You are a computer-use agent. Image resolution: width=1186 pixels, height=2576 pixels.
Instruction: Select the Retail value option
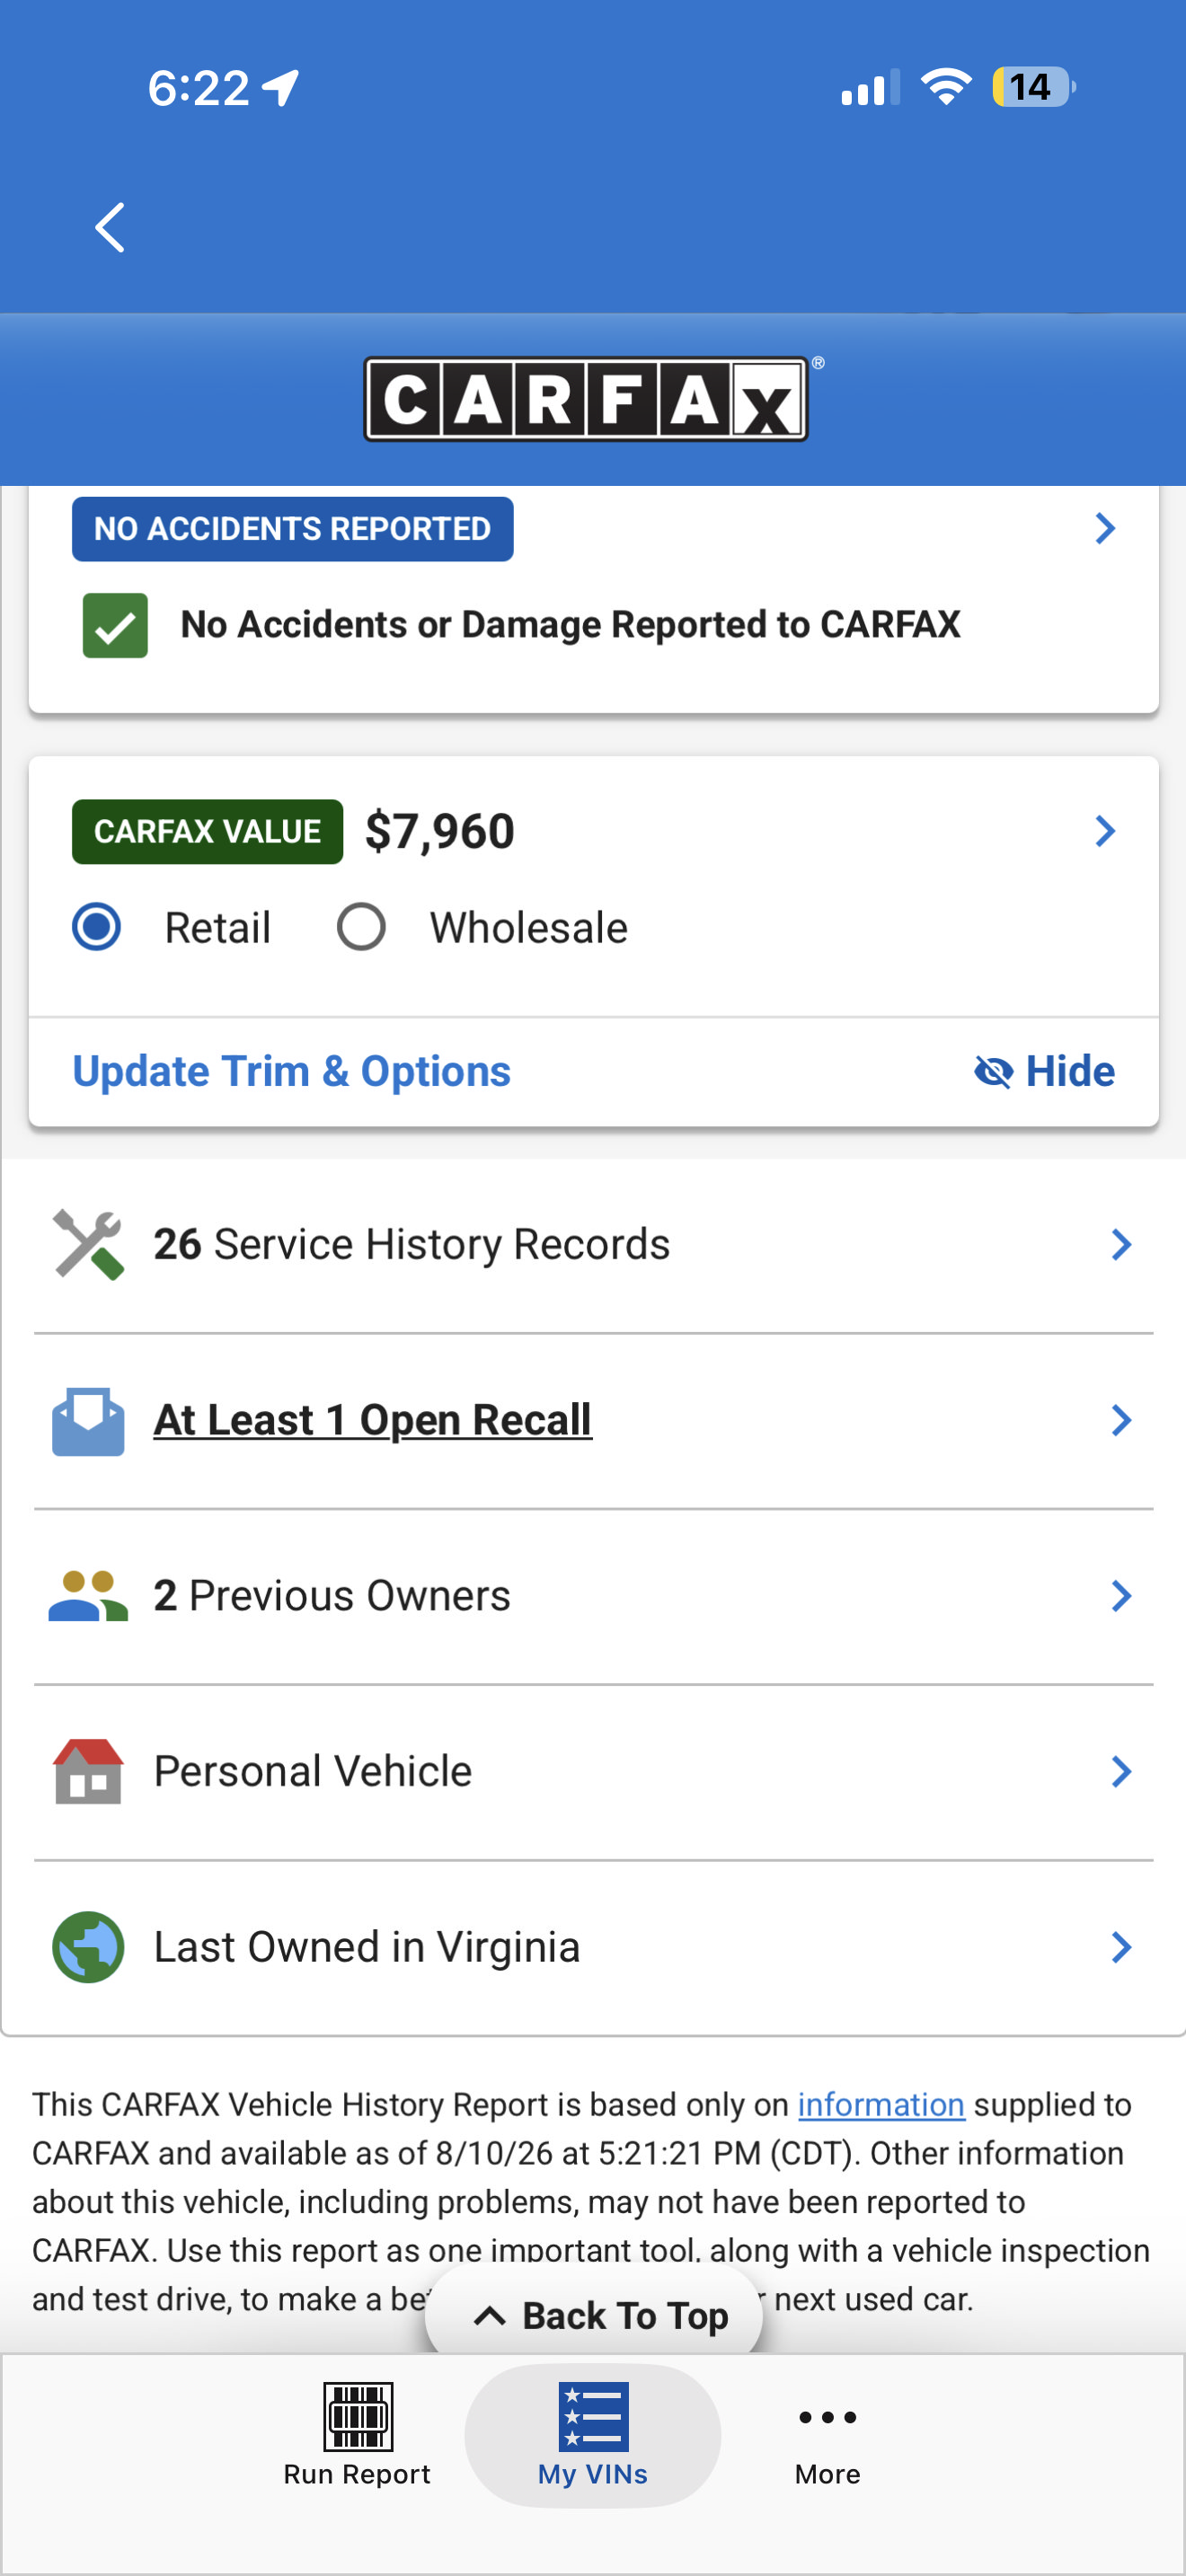pos(96,927)
